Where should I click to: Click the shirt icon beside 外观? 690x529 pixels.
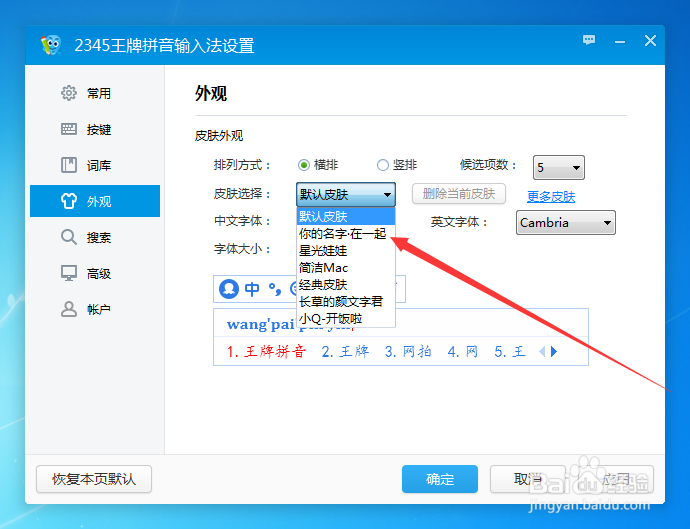coord(69,201)
